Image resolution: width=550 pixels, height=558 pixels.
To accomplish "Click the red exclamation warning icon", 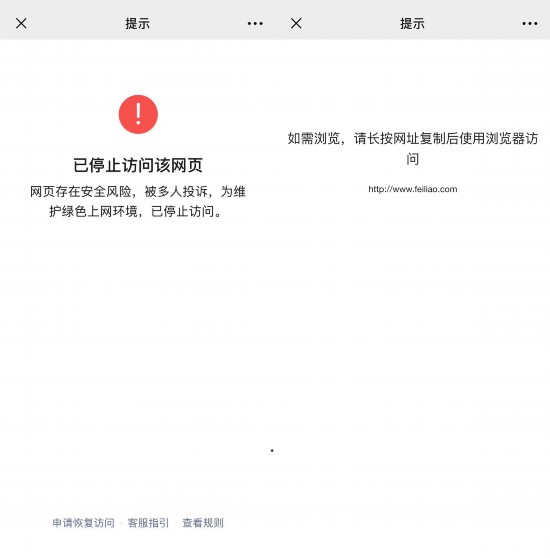I will 138,114.
